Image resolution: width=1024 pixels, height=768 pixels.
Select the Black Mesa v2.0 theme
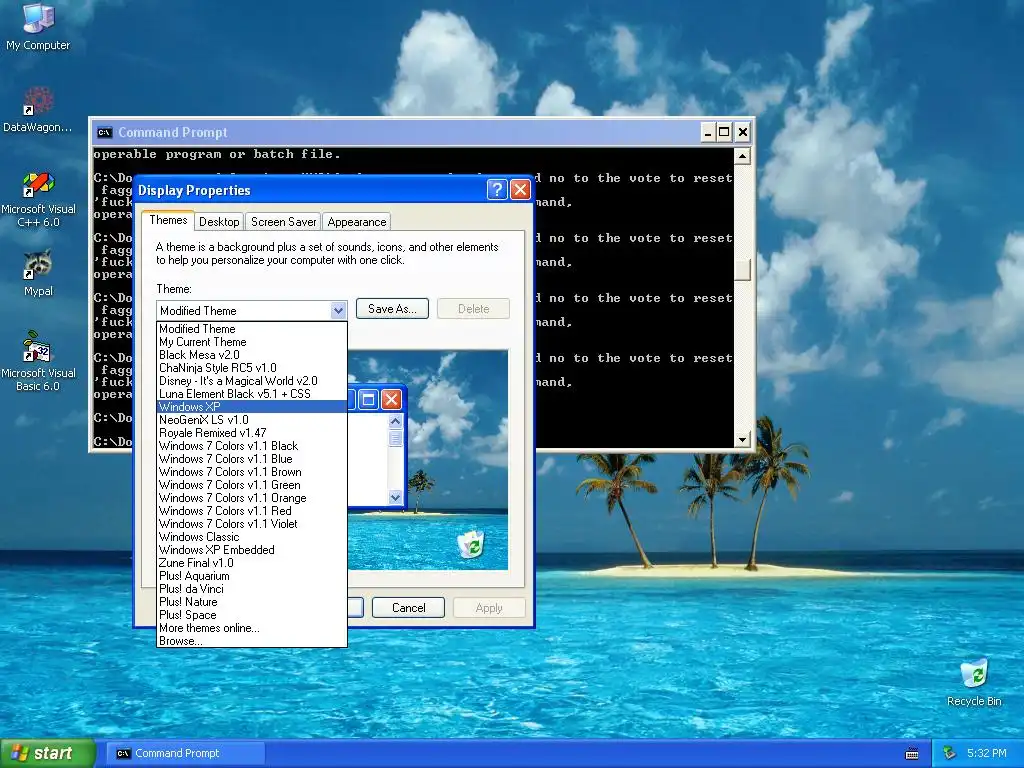[x=252, y=355]
